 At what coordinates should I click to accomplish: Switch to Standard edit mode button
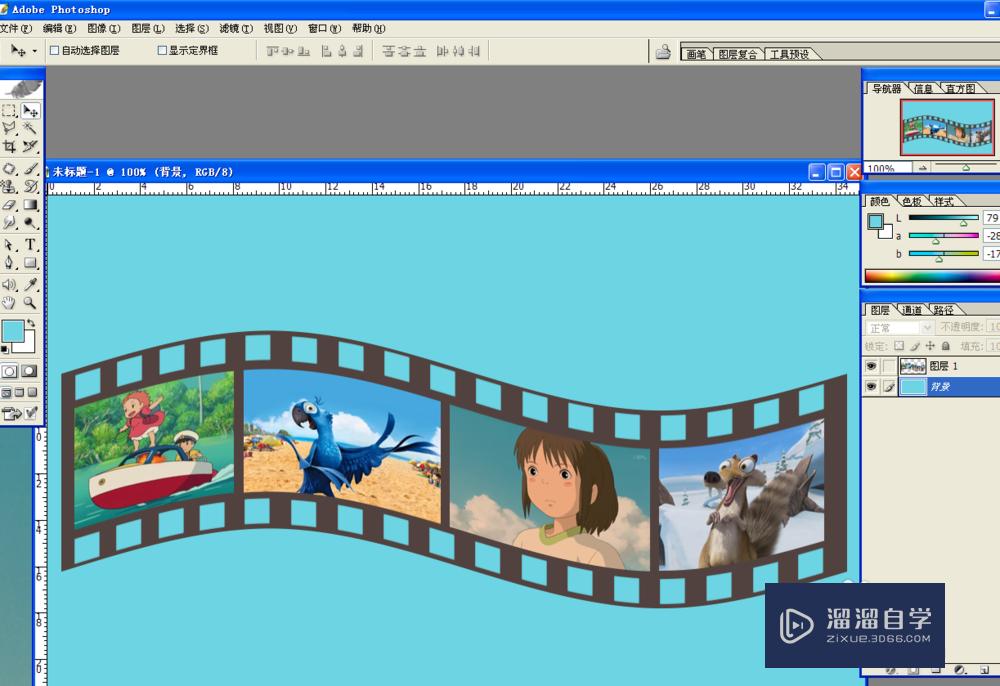pos(10,371)
